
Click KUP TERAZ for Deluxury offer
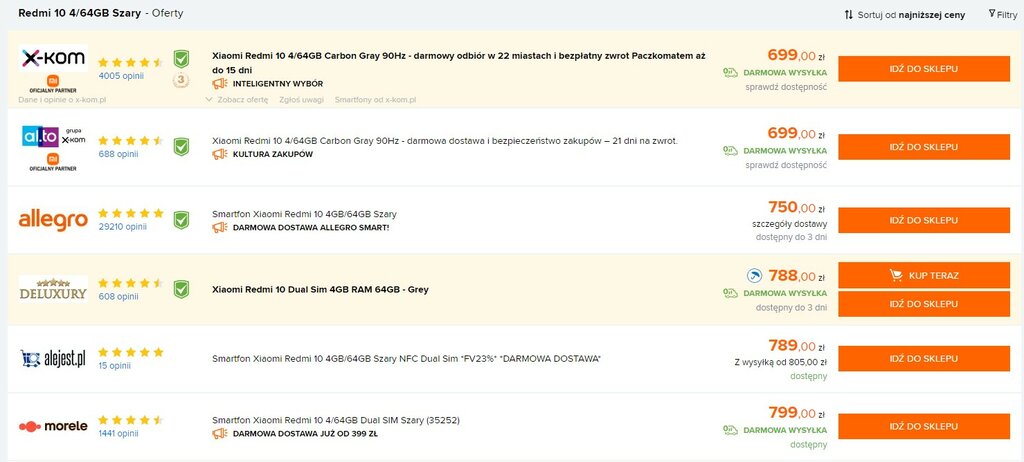click(923, 275)
